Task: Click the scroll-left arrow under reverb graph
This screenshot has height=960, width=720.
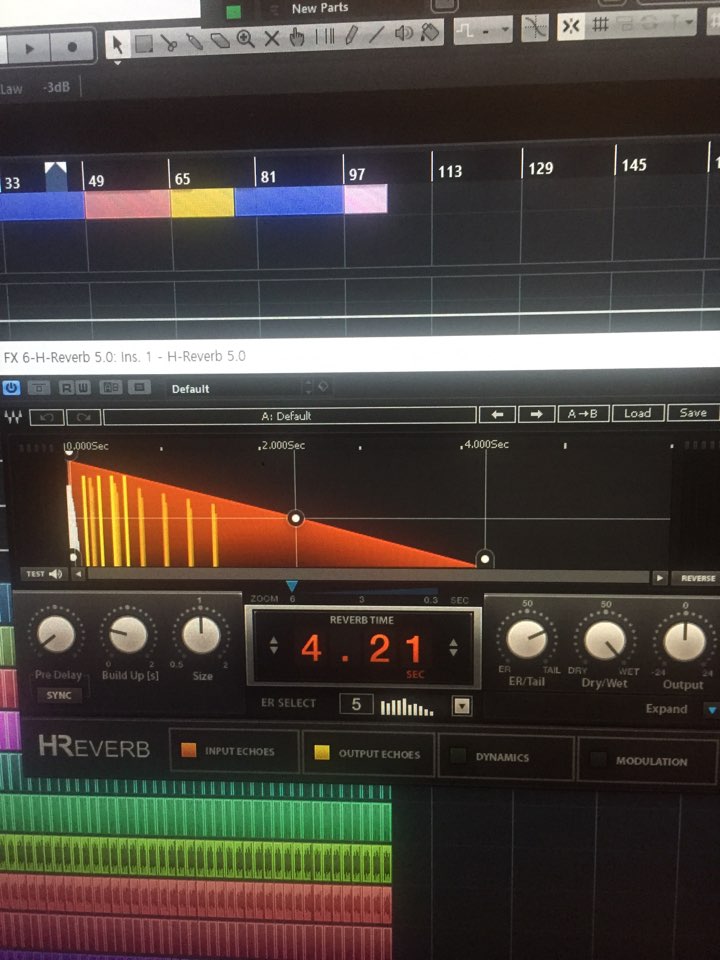Action: click(x=78, y=574)
